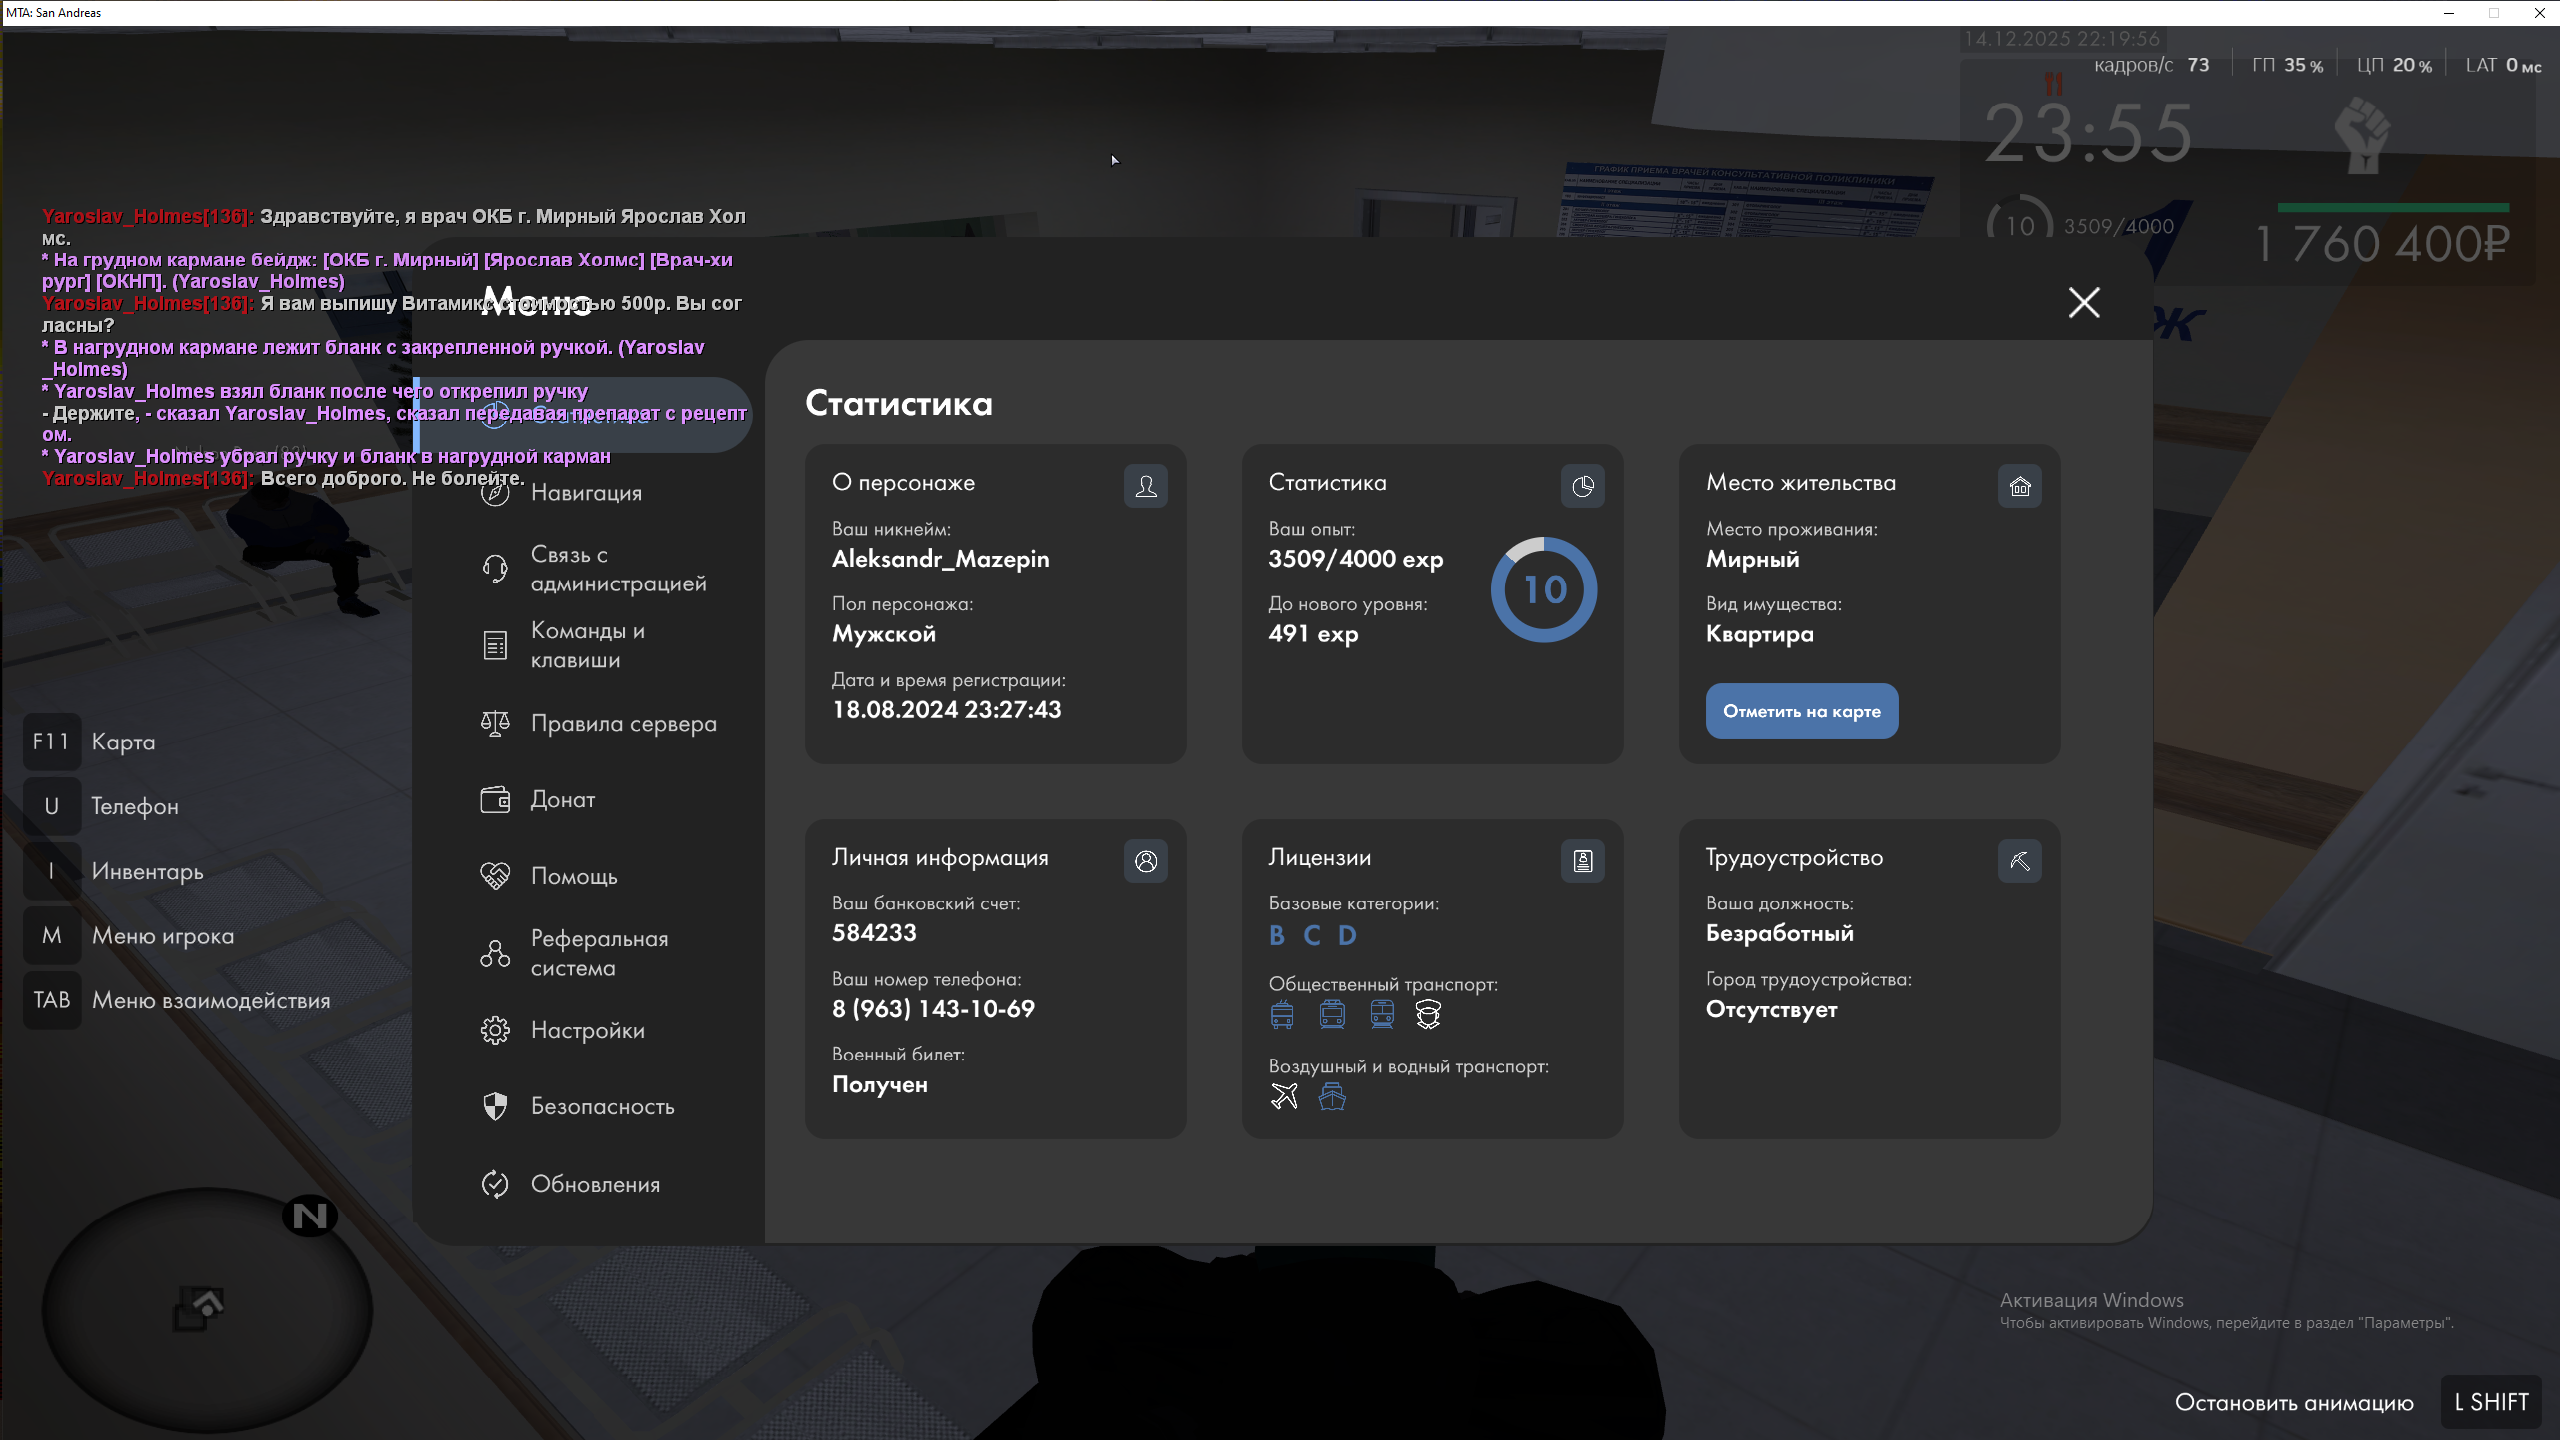The image size is (2560, 1440).
Task: Click the F11 Карта key hint
Action: pos(52,742)
